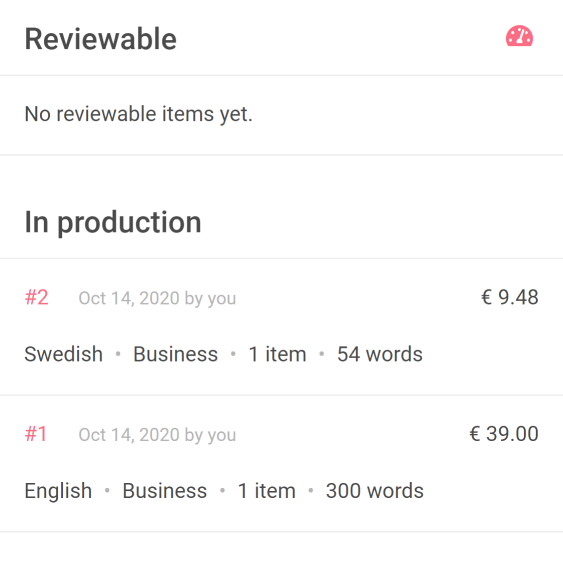The width and height of the screenshot is (563, 563).
Task: Click 1 item label in English order
Action: tap(266, 491)
